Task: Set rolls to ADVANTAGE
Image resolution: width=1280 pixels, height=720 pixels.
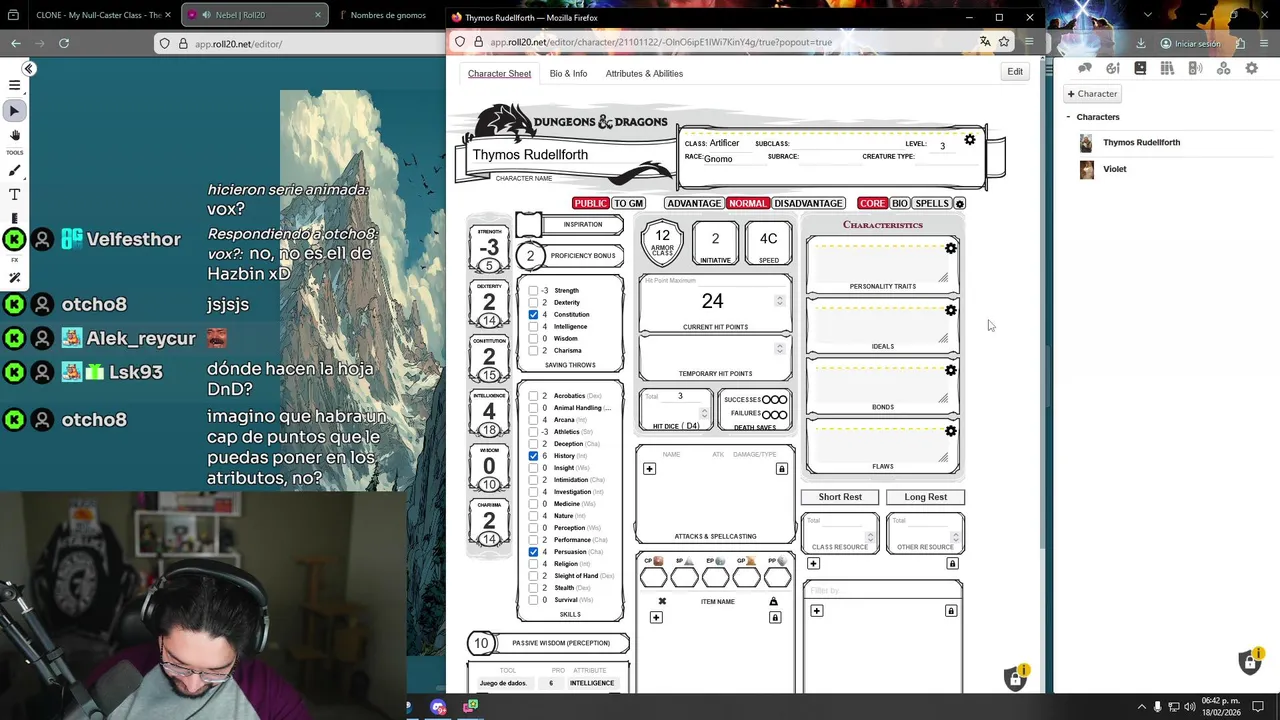Action: [694, 204]
